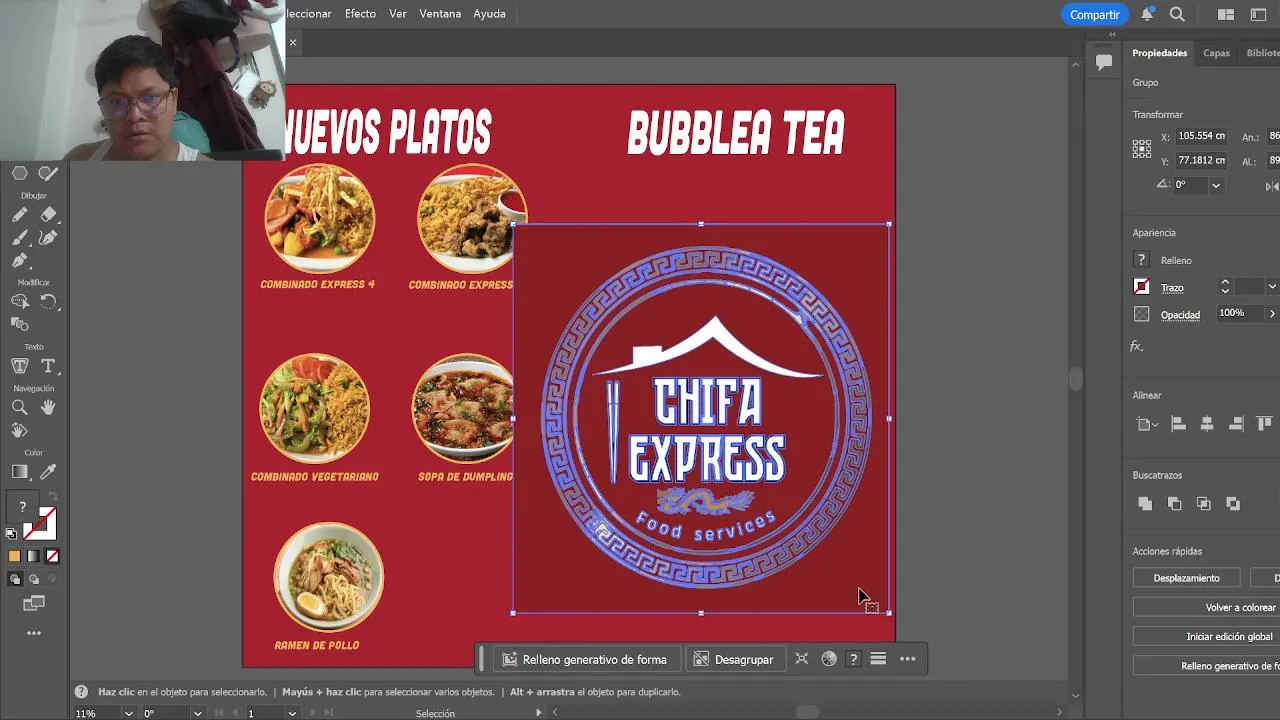Screen dimensions: 1280x720
Task: Click the Unite pathfinder icon
Action: point(1145,504)
